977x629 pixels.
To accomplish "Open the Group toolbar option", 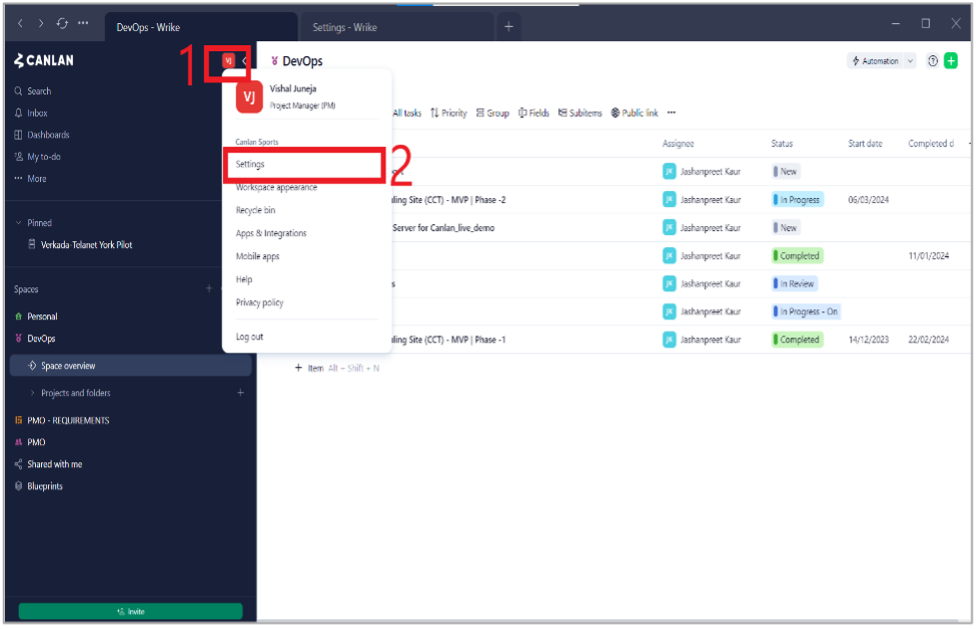I will click(493, 113).
